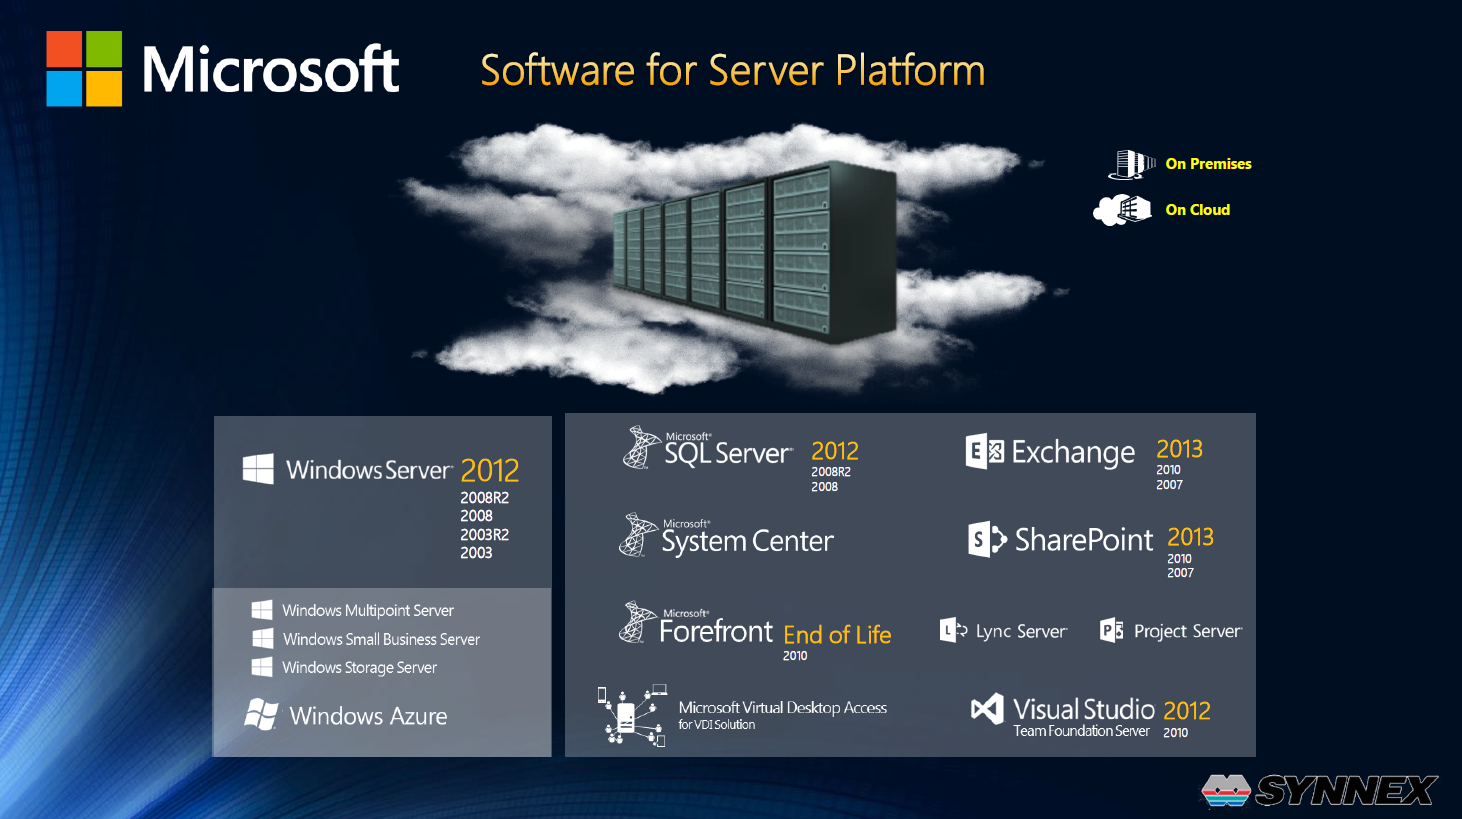Click SharePoint 2013 year
1462x819 pixels.
tap(1191, 537)
